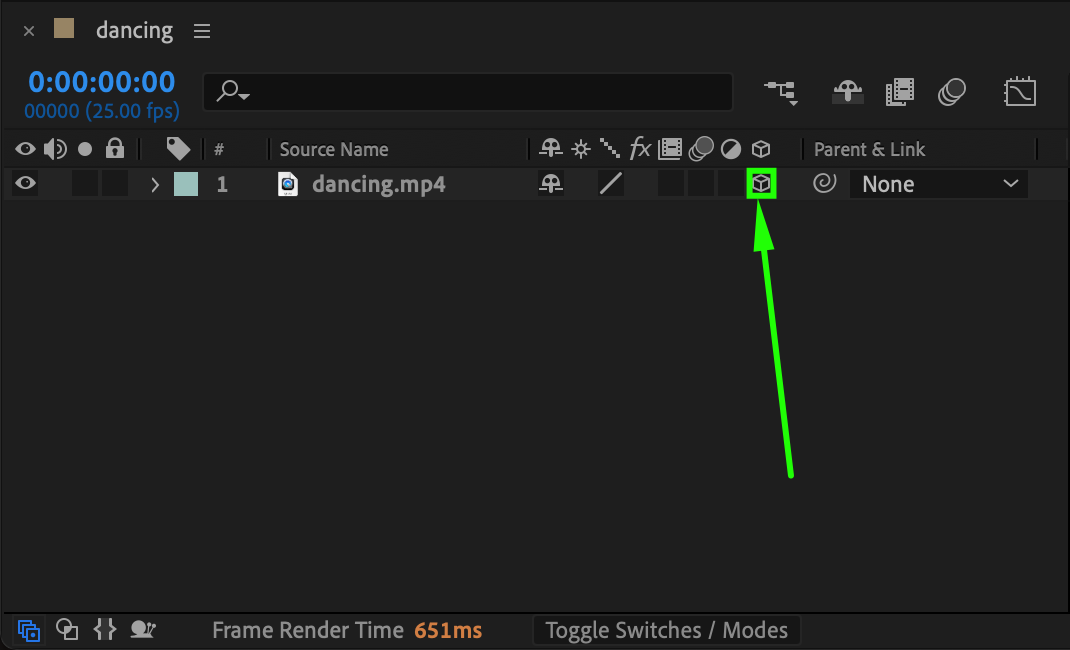Toggle shy switch on dancing.mp4 layer
This screenshot has width=1070, height=650.
point(550,184)
